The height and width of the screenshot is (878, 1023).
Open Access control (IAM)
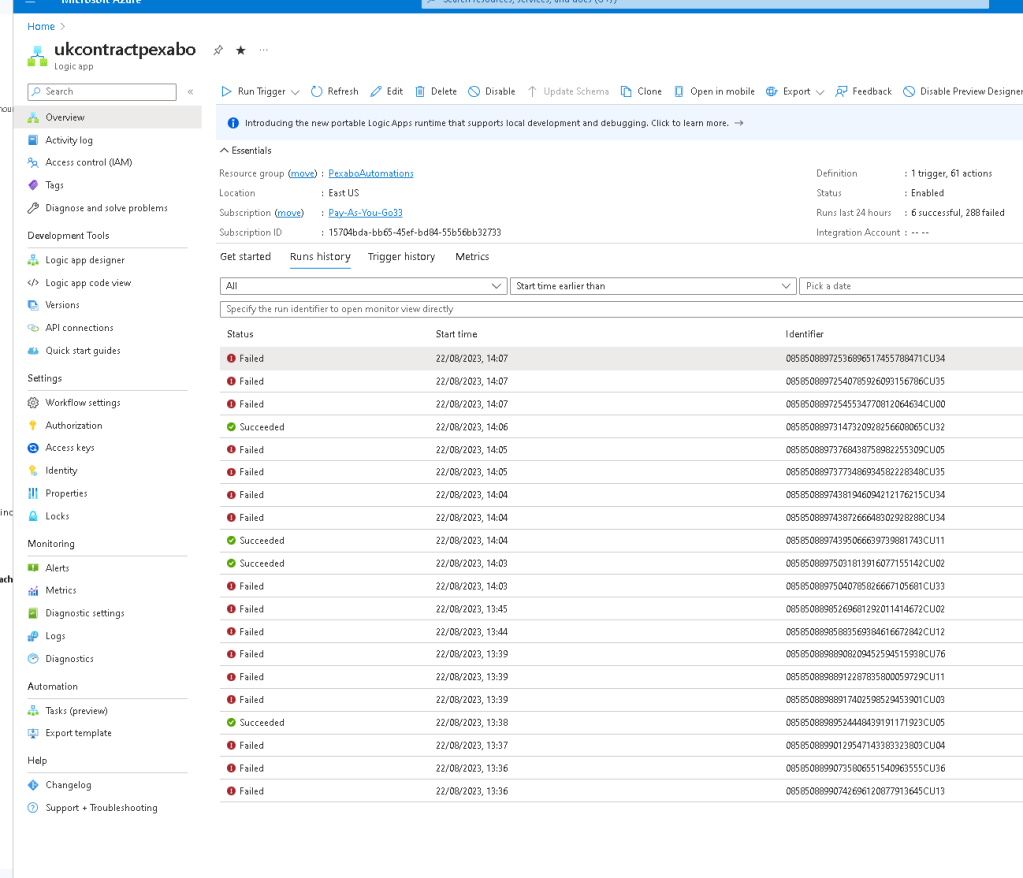click(88, 162)
